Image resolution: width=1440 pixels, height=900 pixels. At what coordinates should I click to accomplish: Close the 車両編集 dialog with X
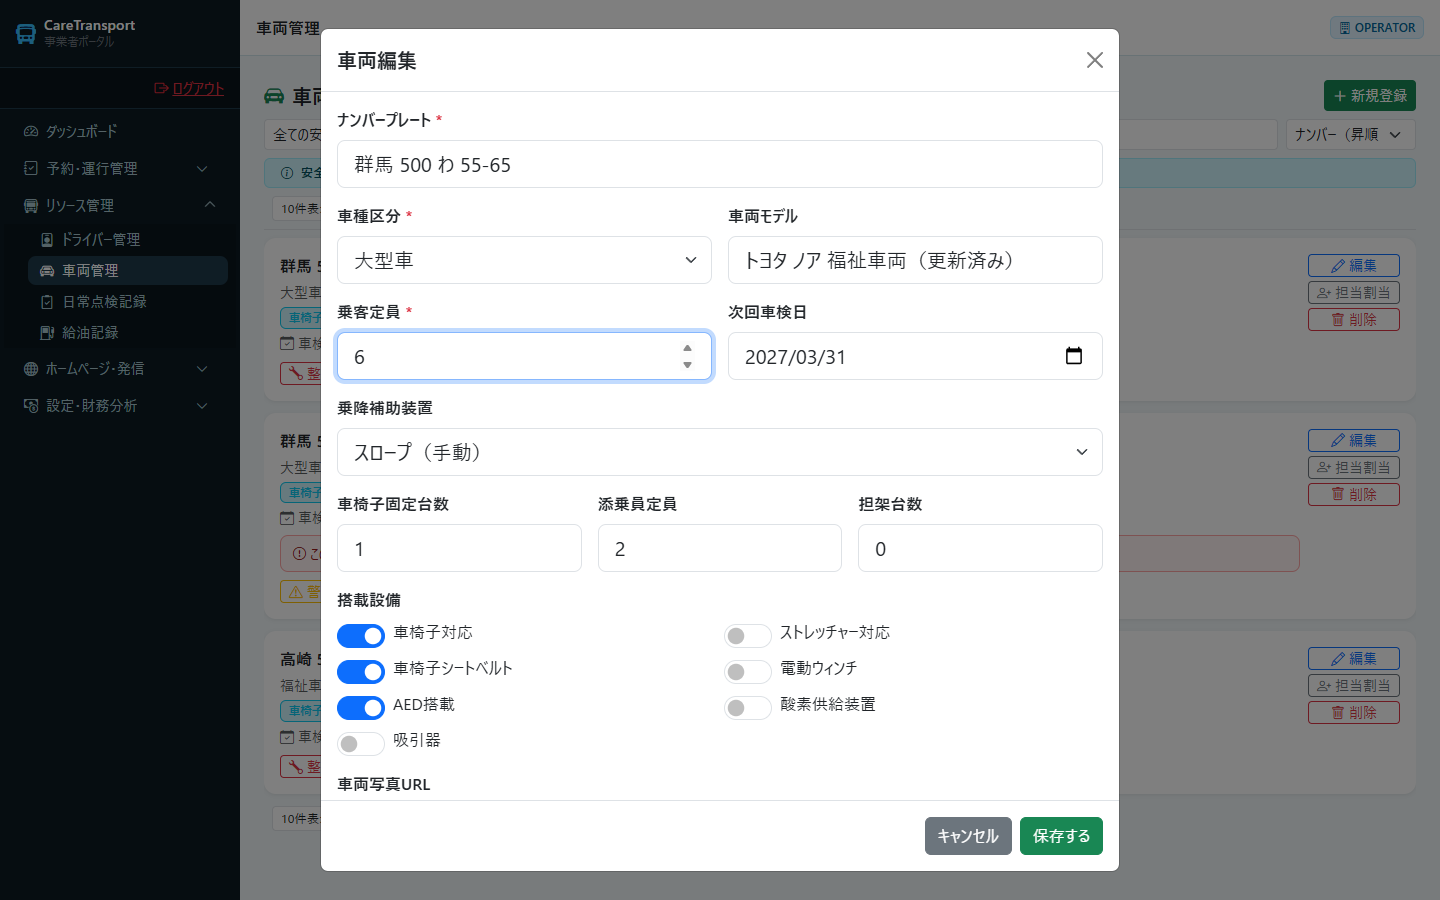pyautogui.click(x=1095, y=60)
